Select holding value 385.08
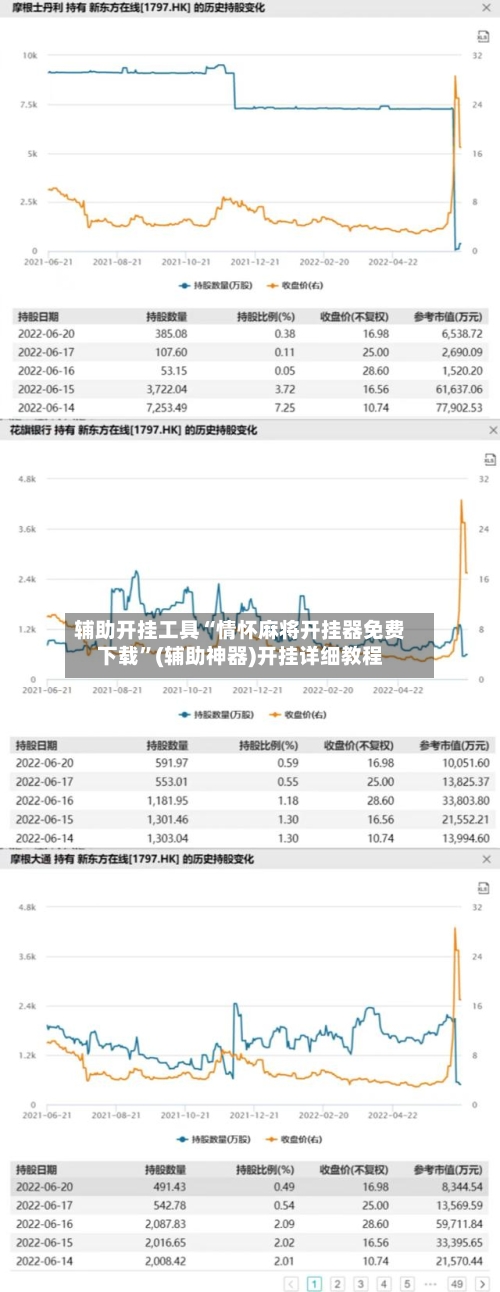This screenshot has height=1292, width=500. (171, 334)
